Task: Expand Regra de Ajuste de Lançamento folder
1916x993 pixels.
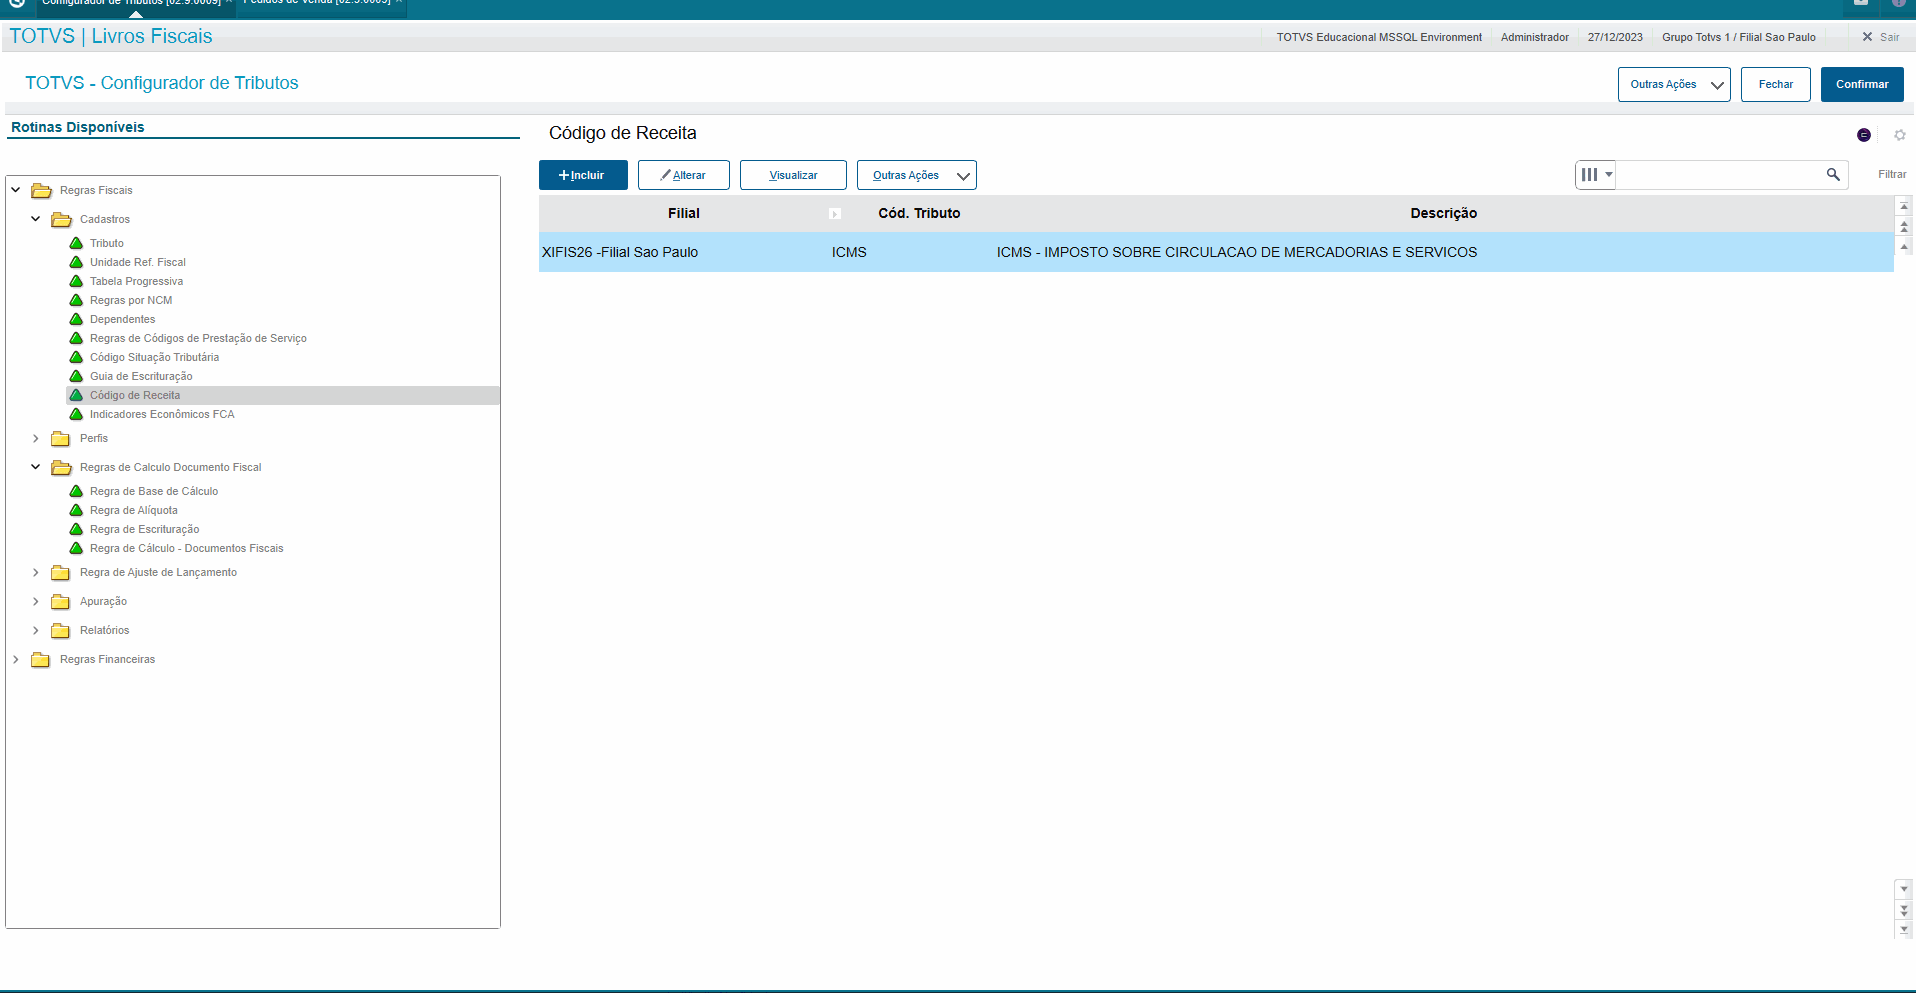Action: [36, 572]
